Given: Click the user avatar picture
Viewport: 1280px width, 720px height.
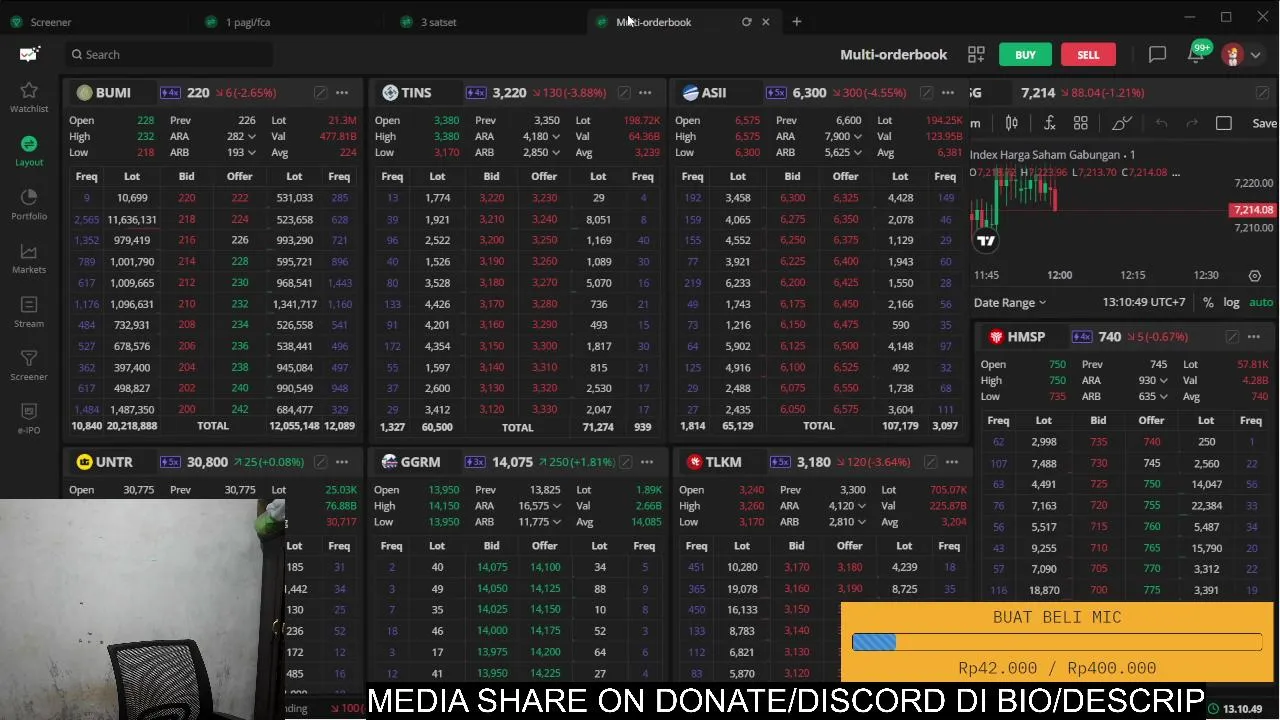Looking at the screenshot, I should tap(1232, 54).
